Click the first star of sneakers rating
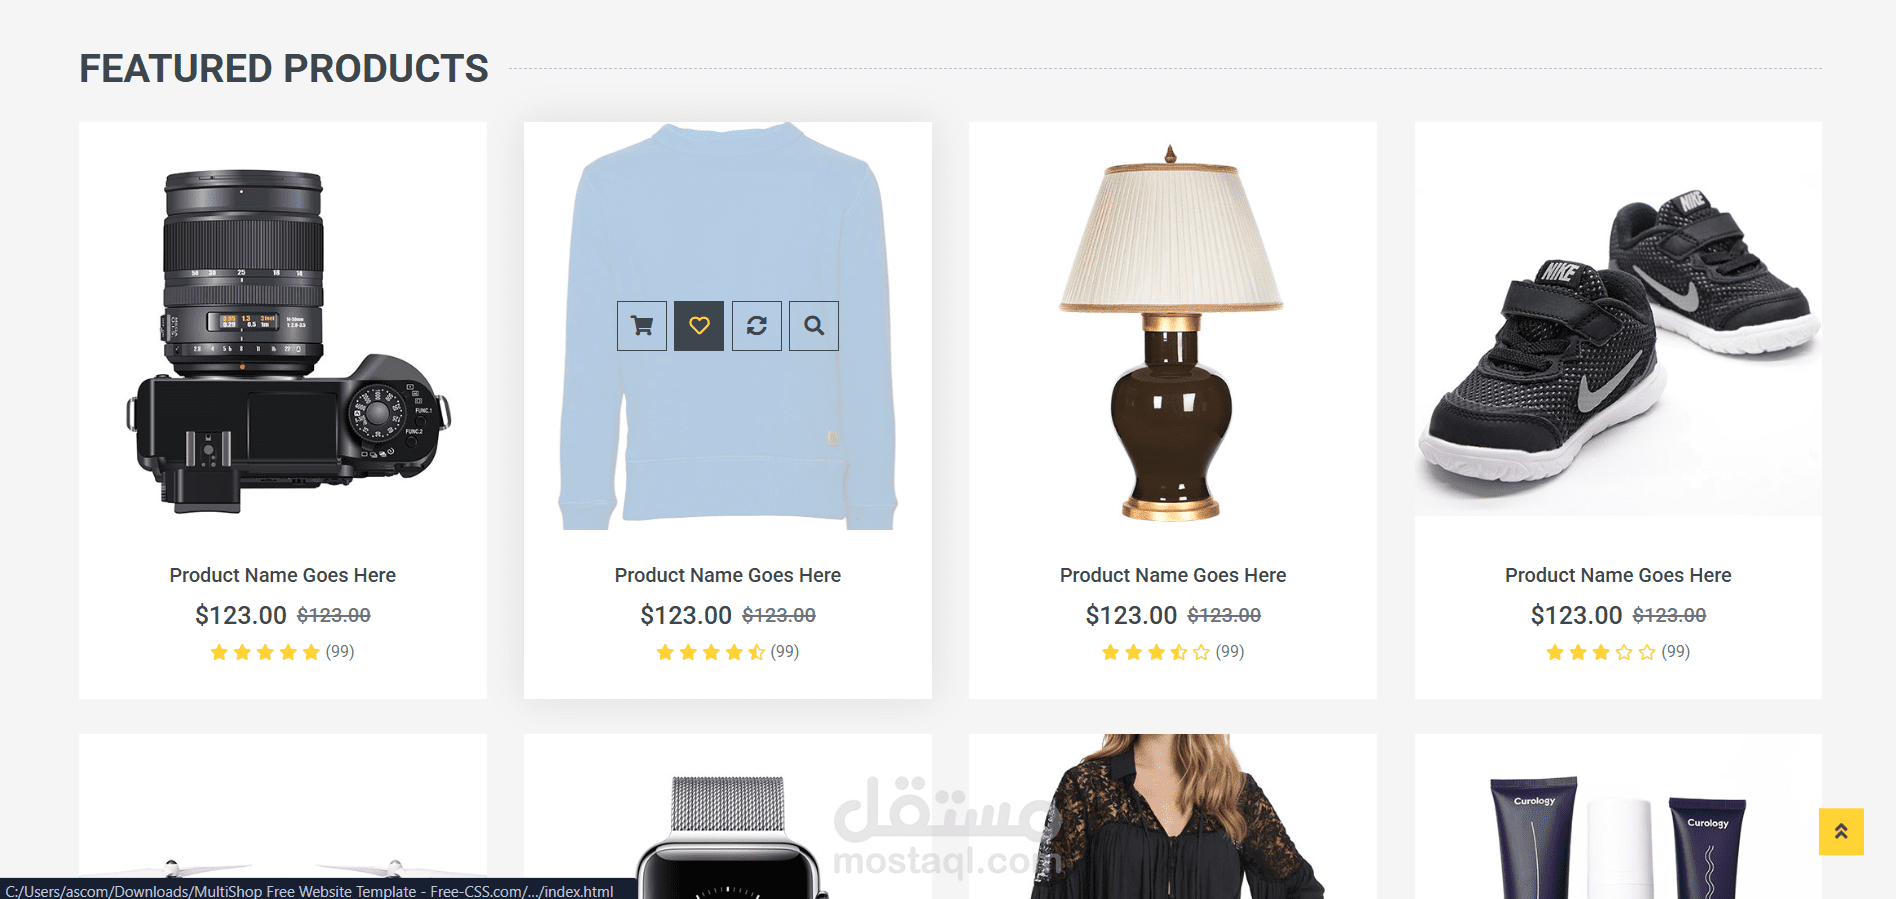This screenshot has width=1896, height=899. point(1555,652)
